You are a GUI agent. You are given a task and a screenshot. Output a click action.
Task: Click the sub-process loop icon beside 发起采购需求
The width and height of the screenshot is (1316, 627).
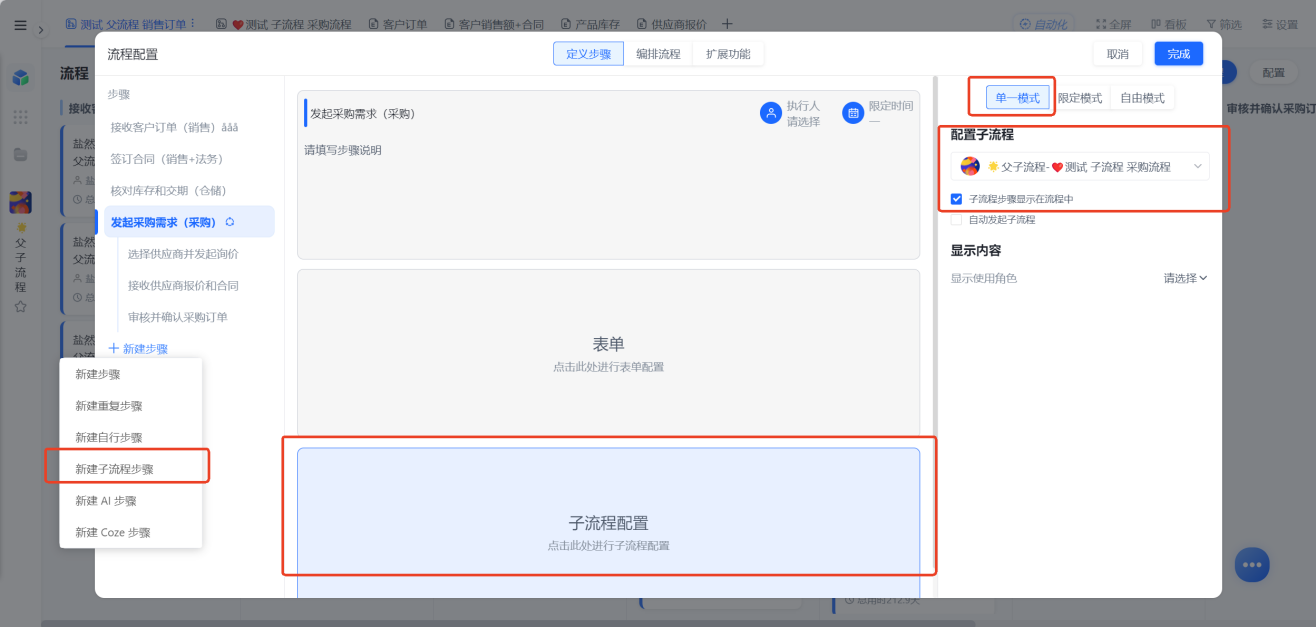tap(230, 222)
